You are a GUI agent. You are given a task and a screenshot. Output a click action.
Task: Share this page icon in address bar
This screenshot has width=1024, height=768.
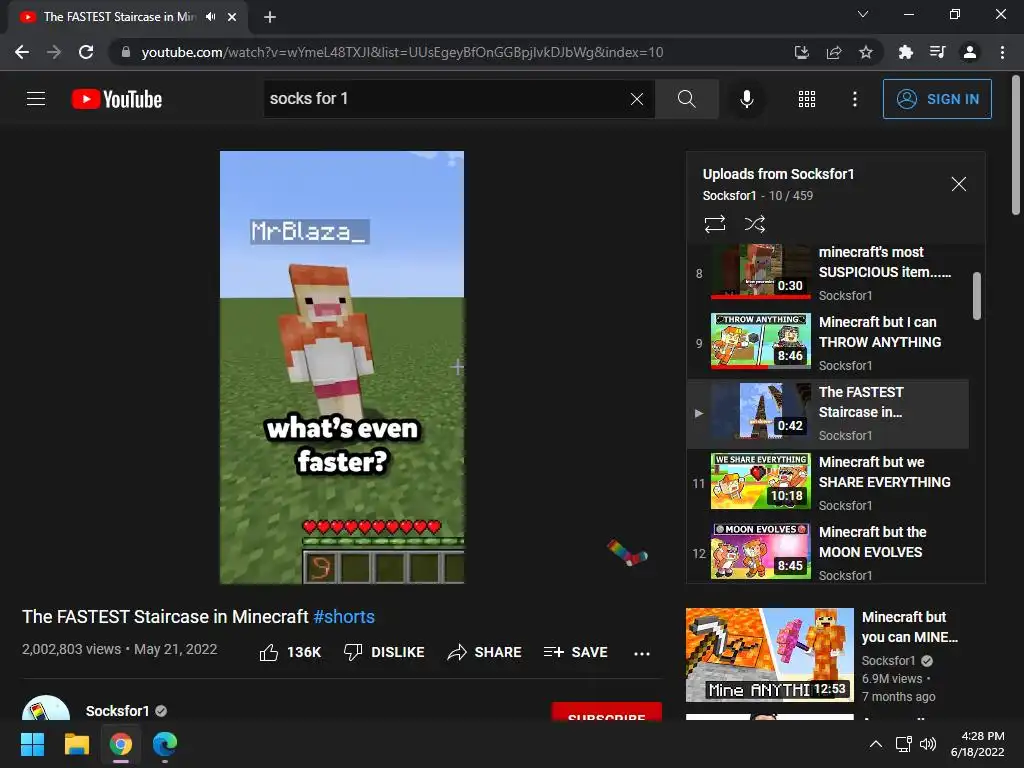(833, 52)
